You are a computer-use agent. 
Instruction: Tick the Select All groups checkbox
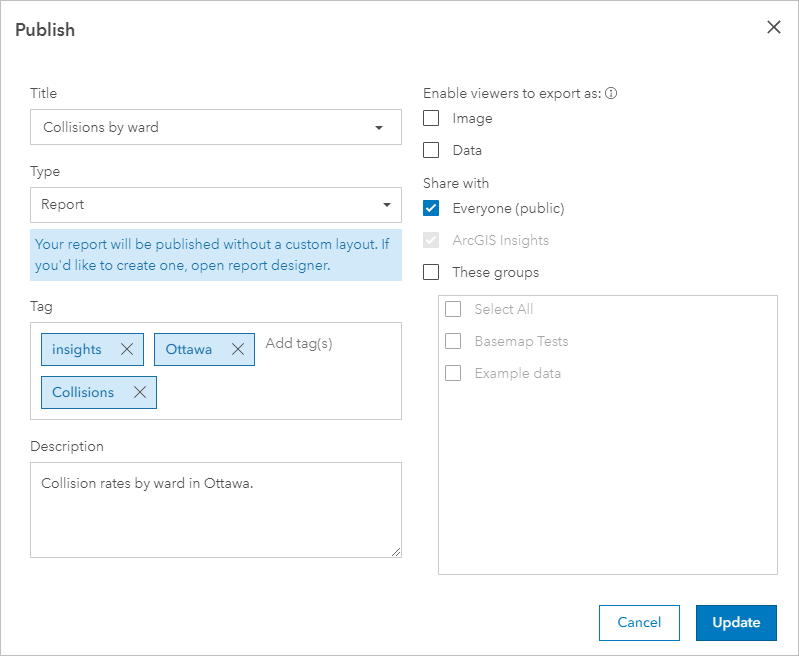[x=453, y=309]
